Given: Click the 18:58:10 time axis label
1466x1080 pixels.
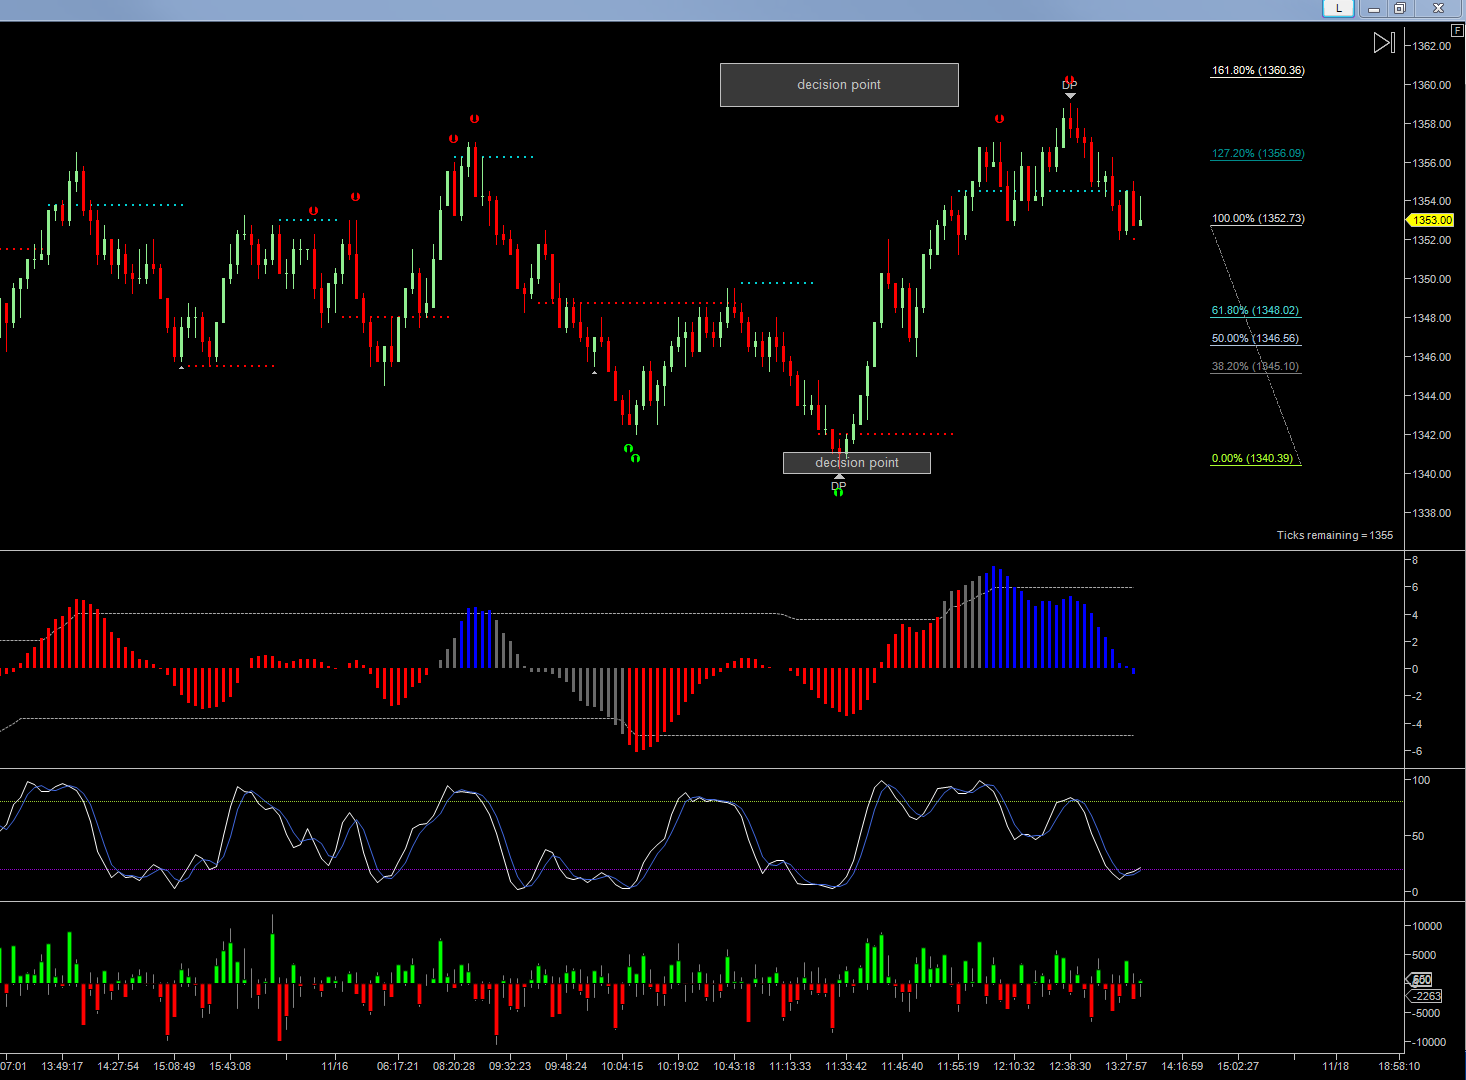Looking at the screenshot, I should (1398, 1066).
